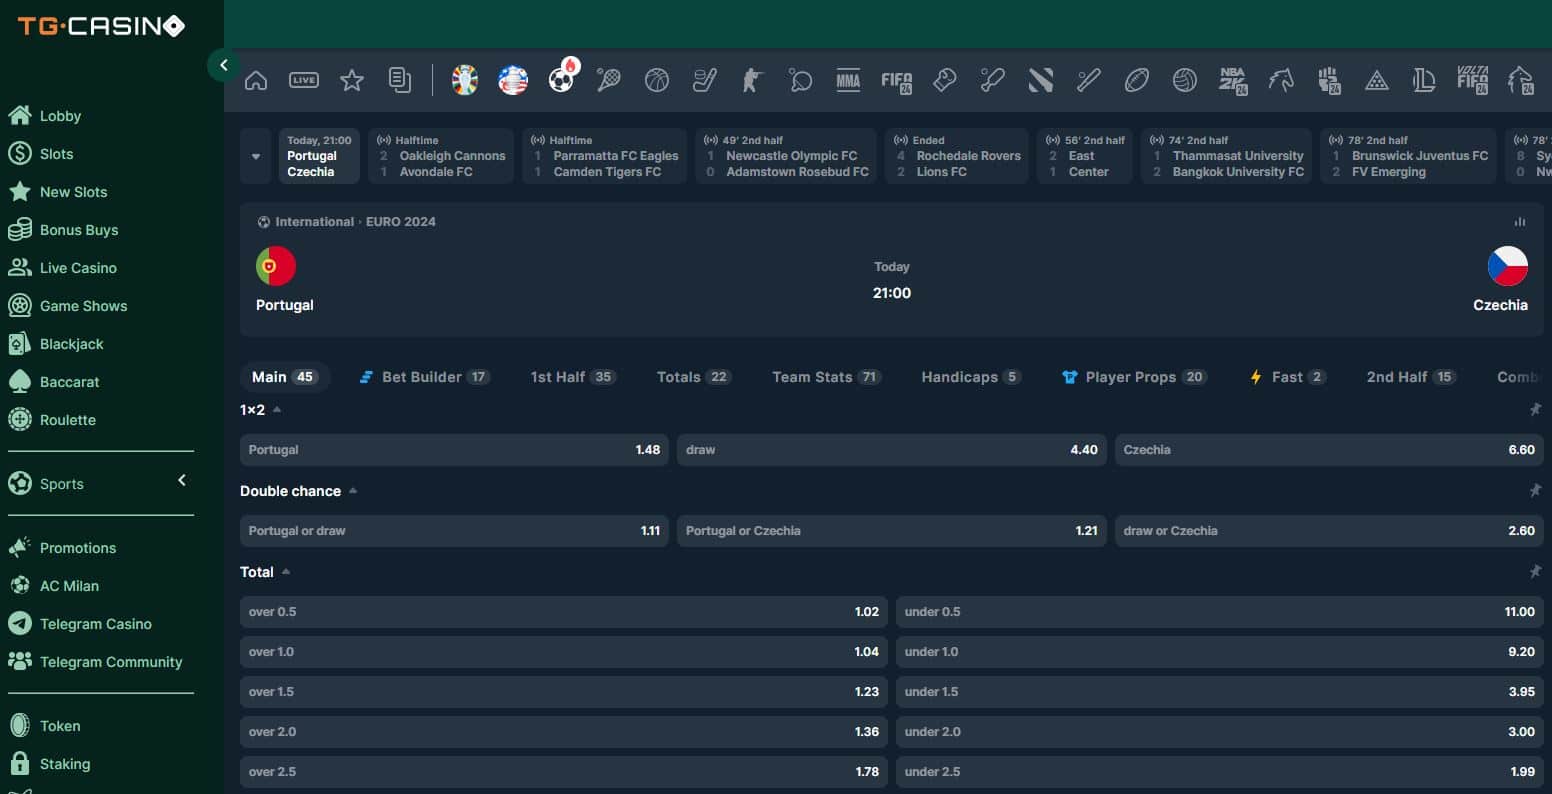Click the TG.Casino logo
1552x794 pixels.
(x=101, y=26)
